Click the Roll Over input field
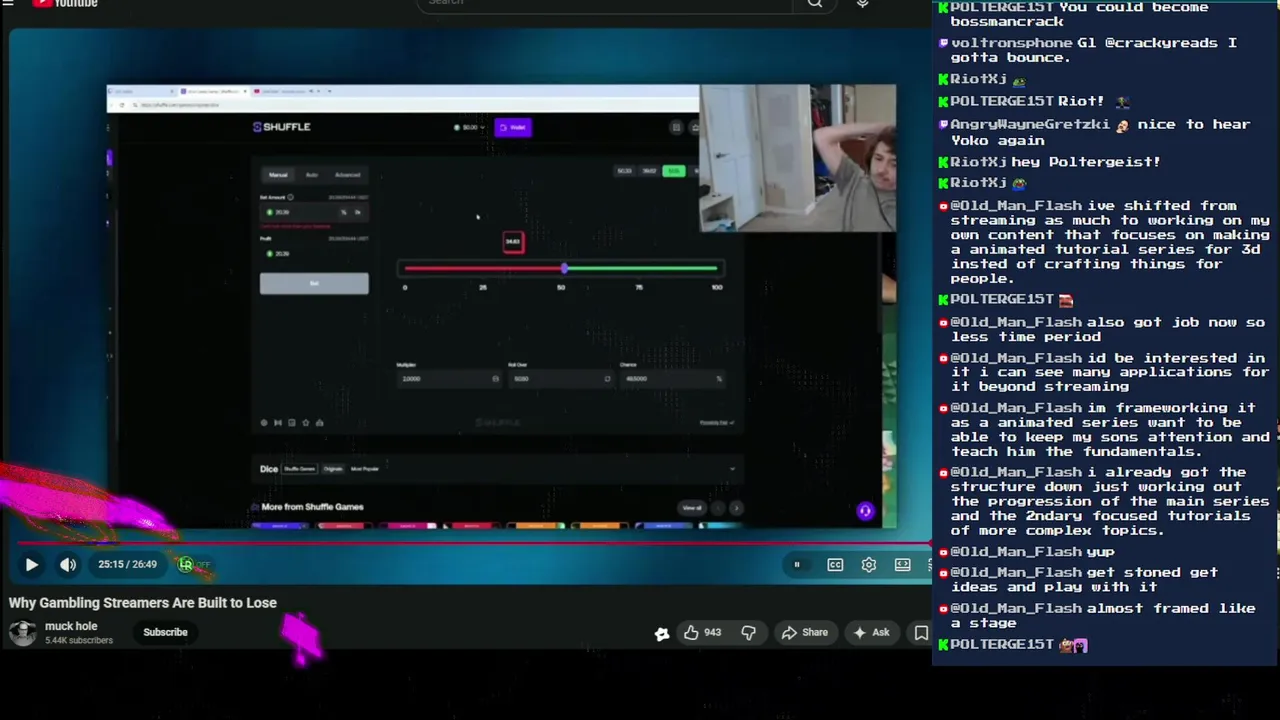Screen dimensions: 1280x720 point(559,379)
